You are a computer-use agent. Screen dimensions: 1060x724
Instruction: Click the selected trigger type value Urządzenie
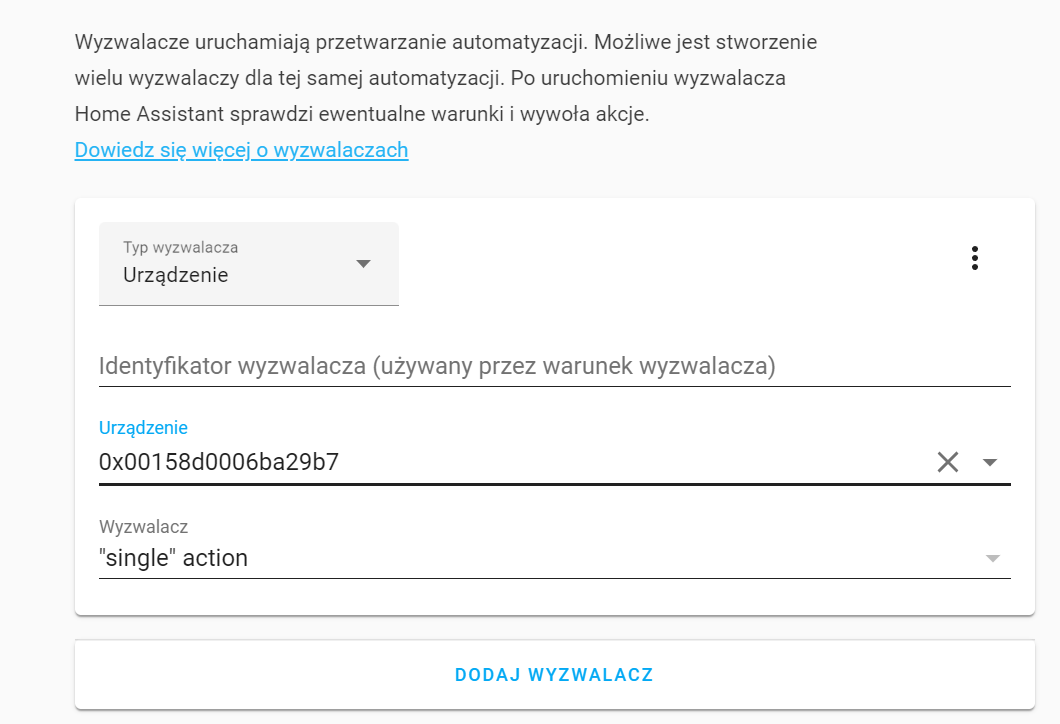click(175, 275)
